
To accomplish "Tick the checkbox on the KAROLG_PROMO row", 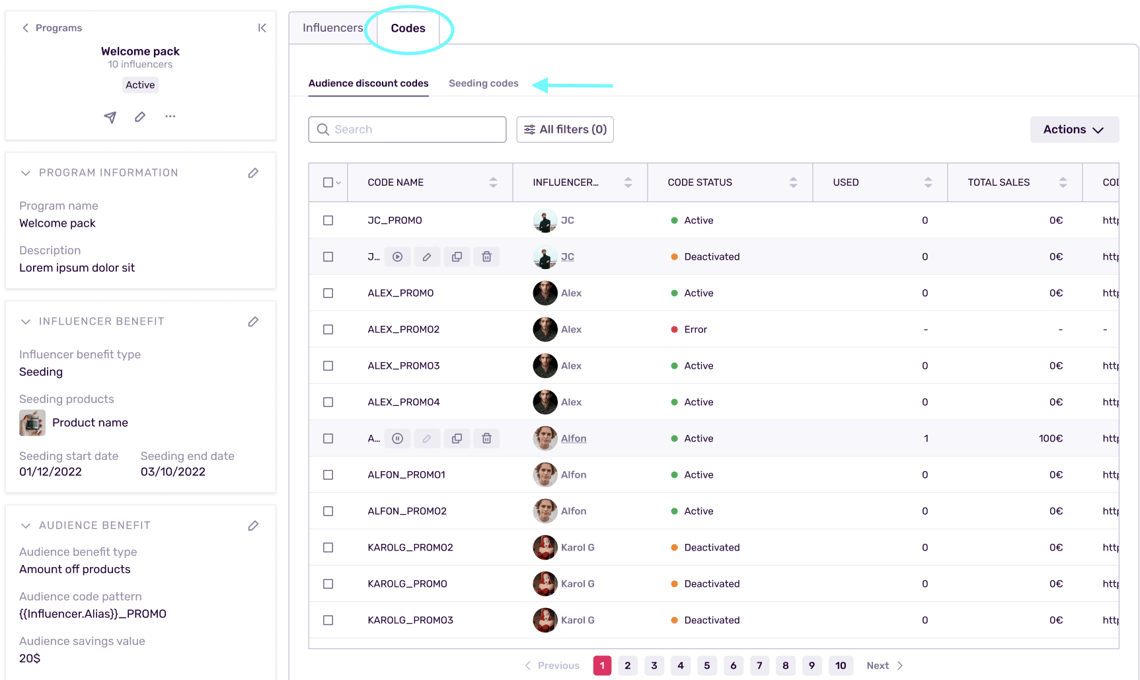I will point(328,583).
